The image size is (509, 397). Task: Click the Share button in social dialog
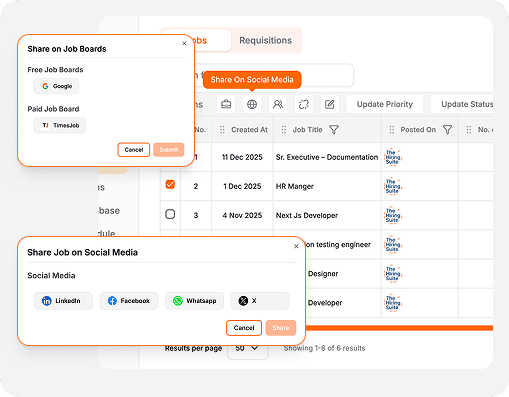[281, 328]
